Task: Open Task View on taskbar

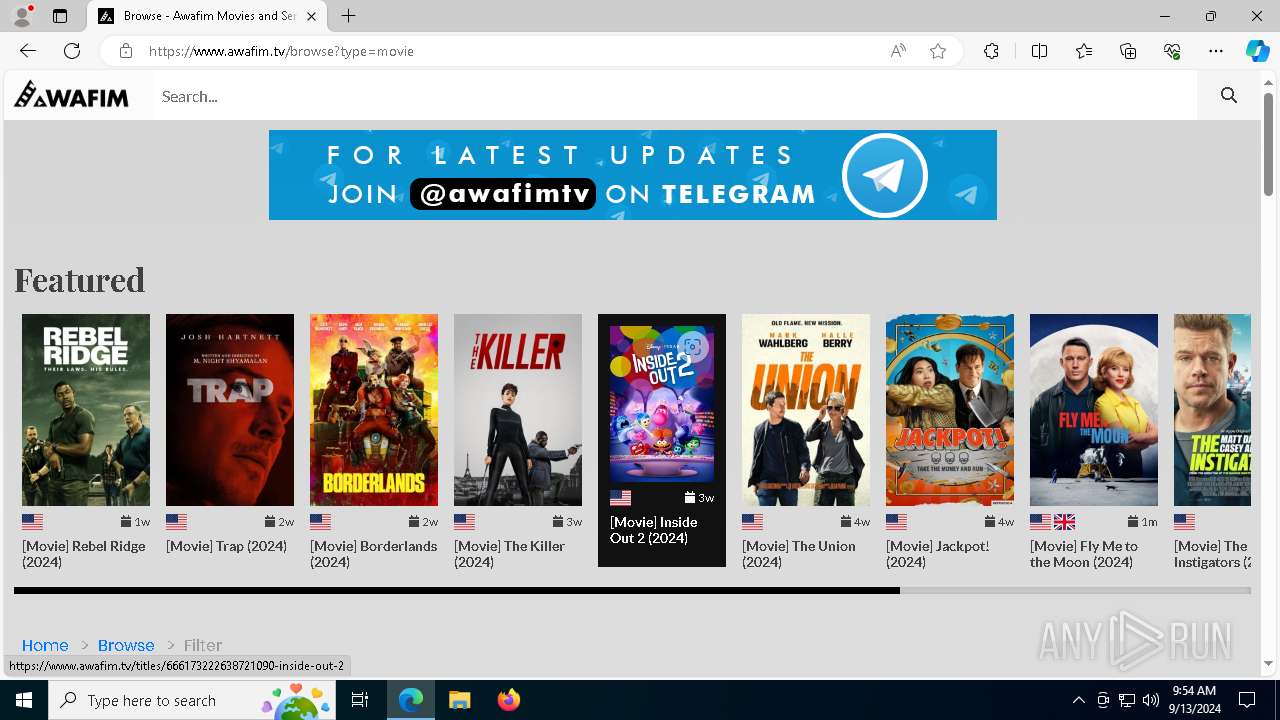Action: (361, 700)
